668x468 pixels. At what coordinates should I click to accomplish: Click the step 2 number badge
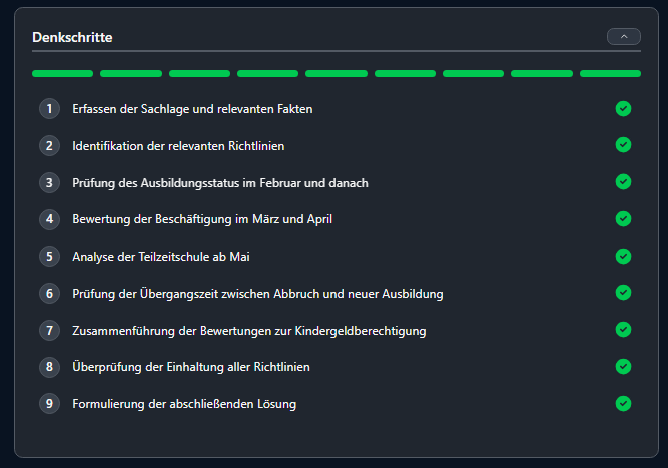click(x=49, y=145)
